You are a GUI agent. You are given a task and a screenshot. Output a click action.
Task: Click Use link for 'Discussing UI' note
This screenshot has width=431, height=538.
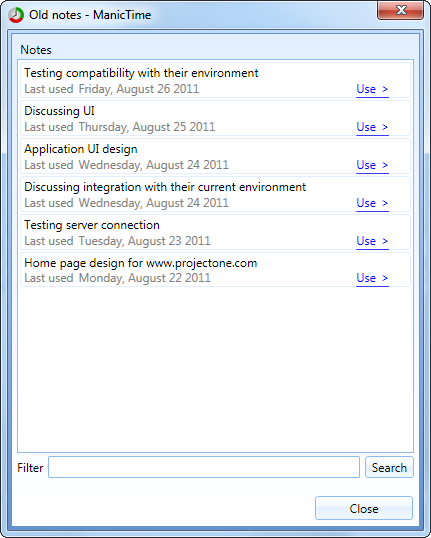(x=372, y=127)
